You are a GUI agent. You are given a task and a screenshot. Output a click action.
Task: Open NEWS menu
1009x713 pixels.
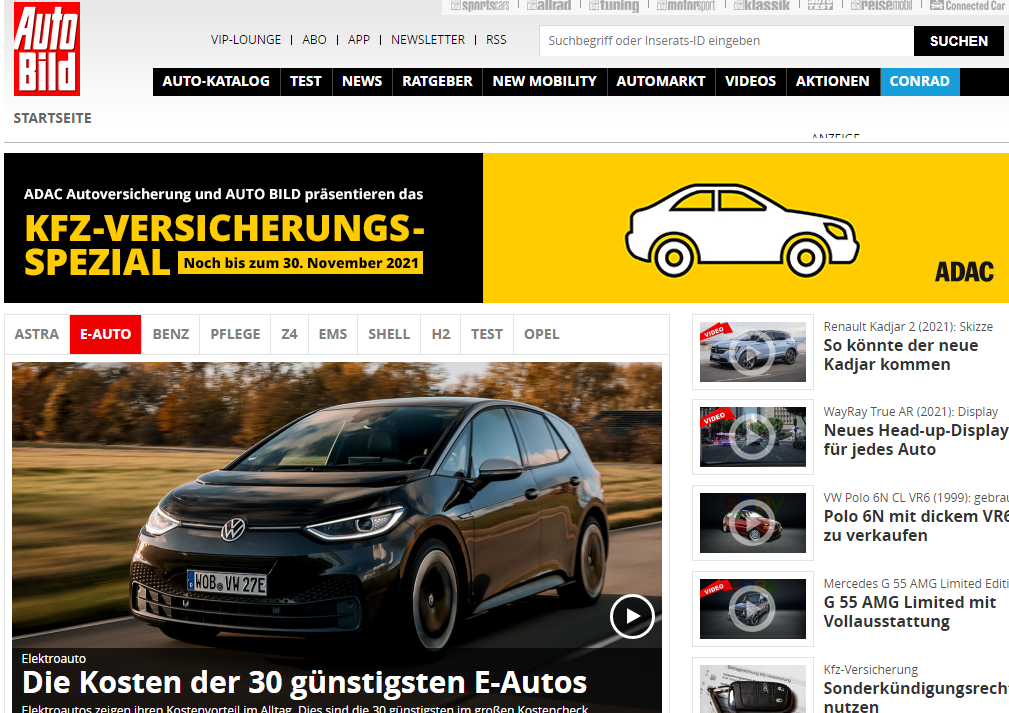tap(362, 82)
